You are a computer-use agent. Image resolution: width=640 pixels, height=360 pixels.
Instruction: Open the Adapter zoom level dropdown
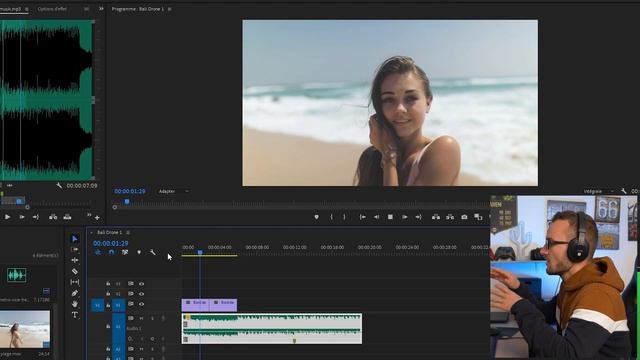tap(173, 191)
